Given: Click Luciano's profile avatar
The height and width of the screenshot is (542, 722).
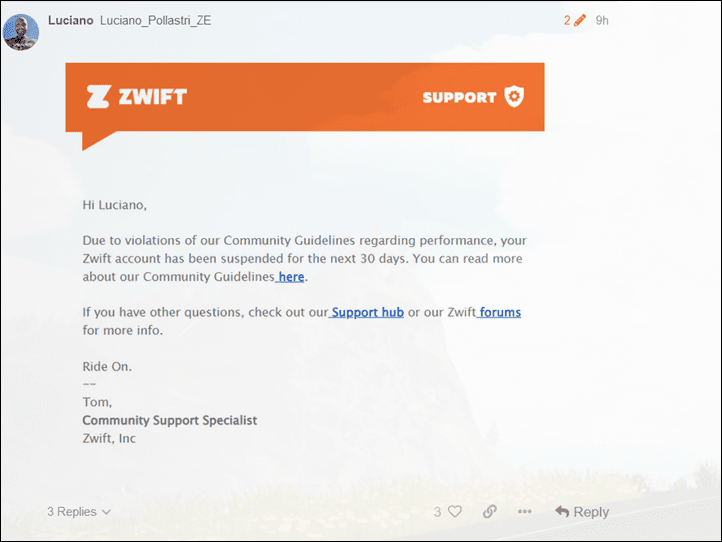Looking at the screenshot, I should [21, 32].
